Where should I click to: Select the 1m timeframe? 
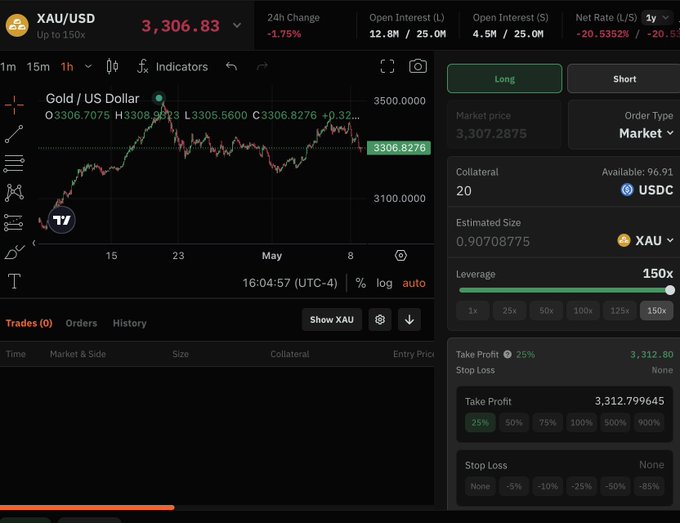coord(8,67)
